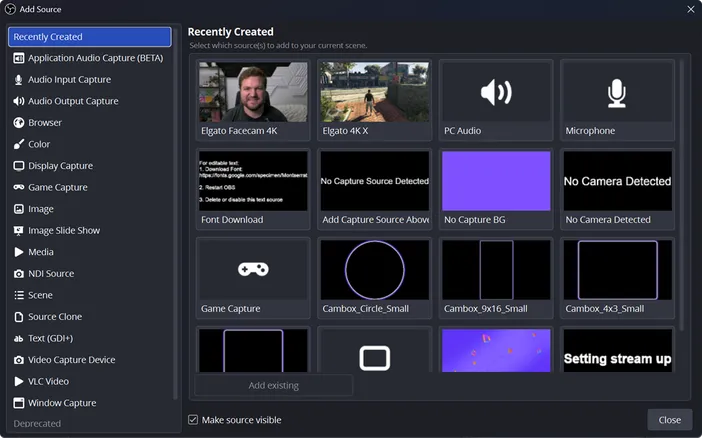Choose Display Capture source type label

point(60,166)
